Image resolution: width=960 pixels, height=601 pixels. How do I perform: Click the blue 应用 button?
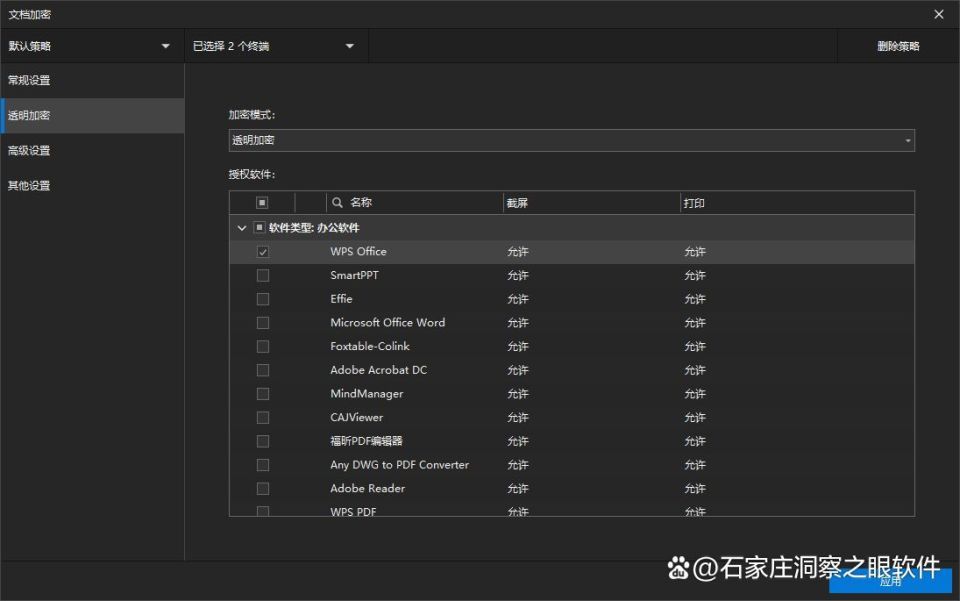[x=890, y=581]
